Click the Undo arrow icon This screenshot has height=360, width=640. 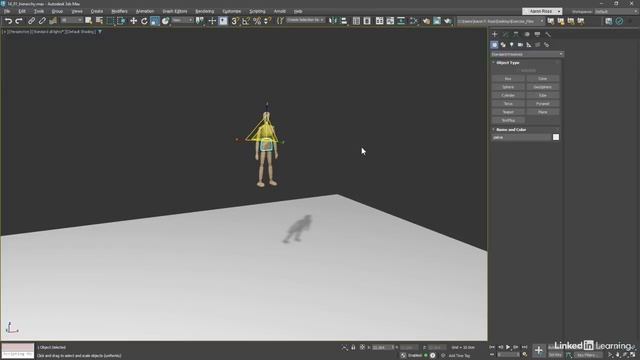point(8,21)
